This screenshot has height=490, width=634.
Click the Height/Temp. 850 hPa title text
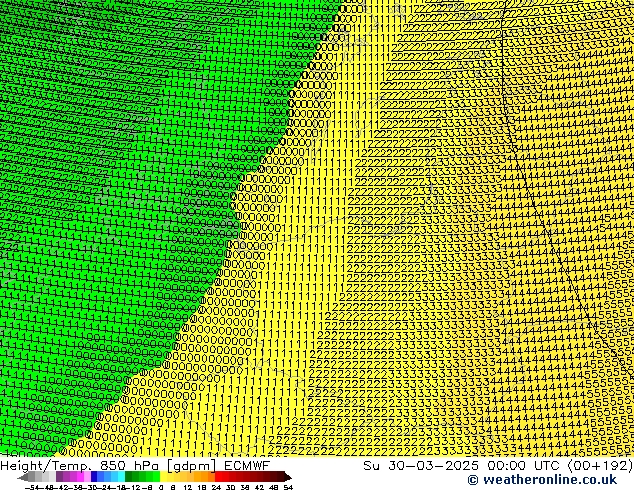point(81,466)
